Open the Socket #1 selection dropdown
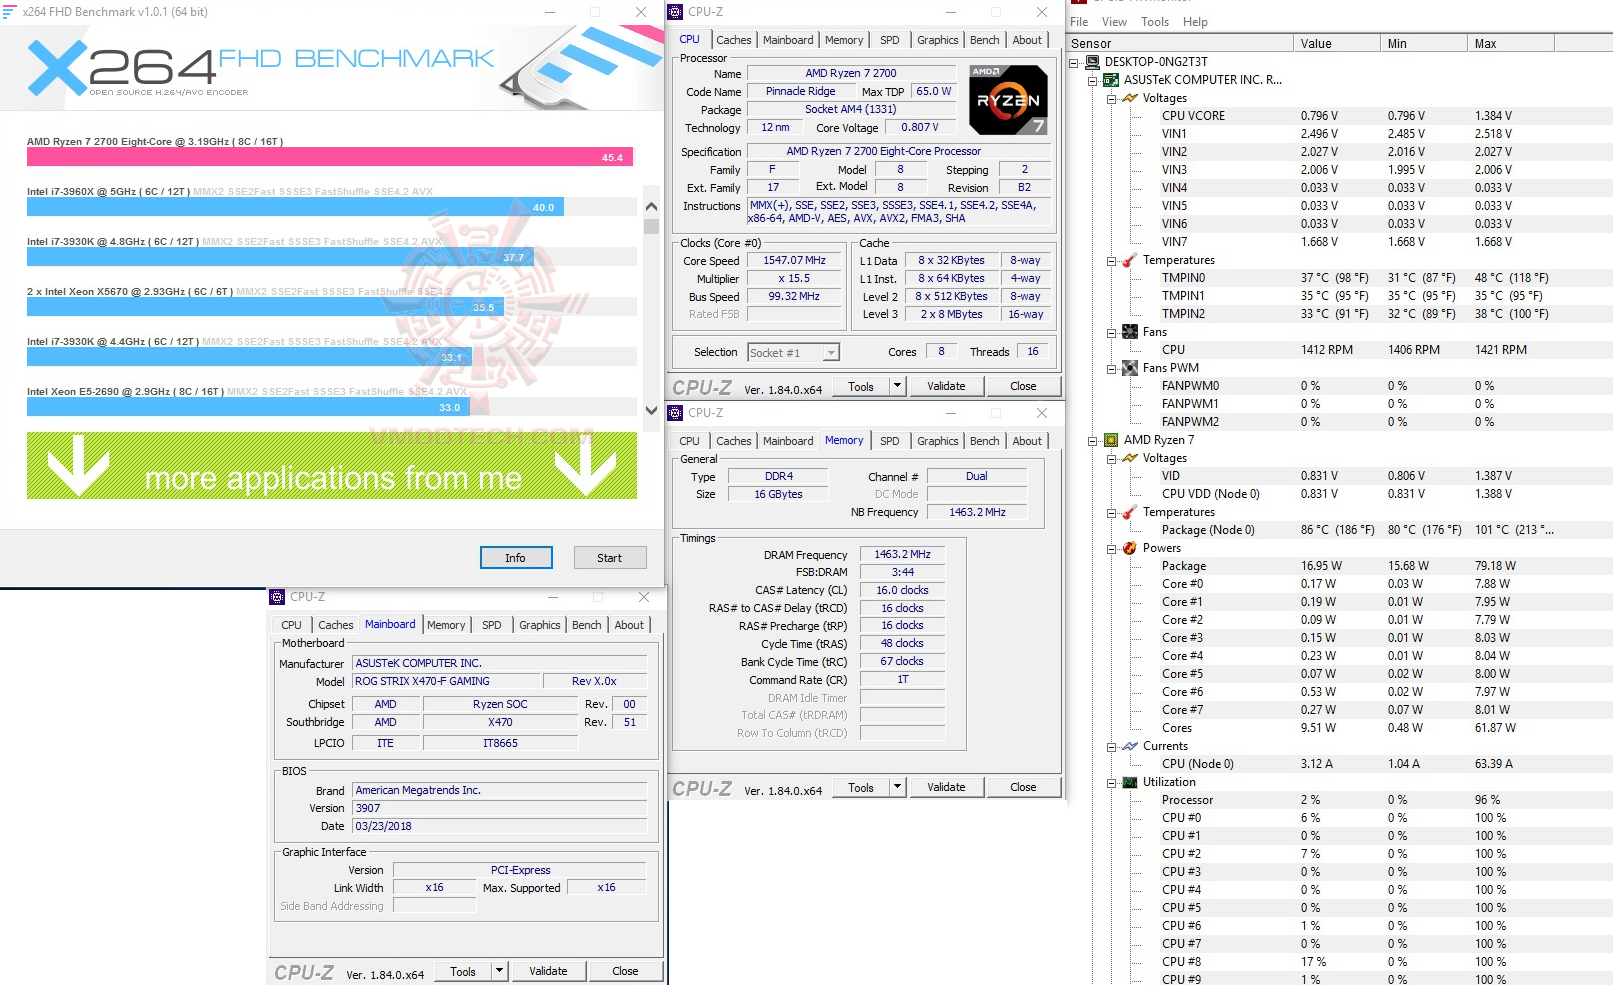1613x985 pixels. pyautogui.click(x=831, y=352)
